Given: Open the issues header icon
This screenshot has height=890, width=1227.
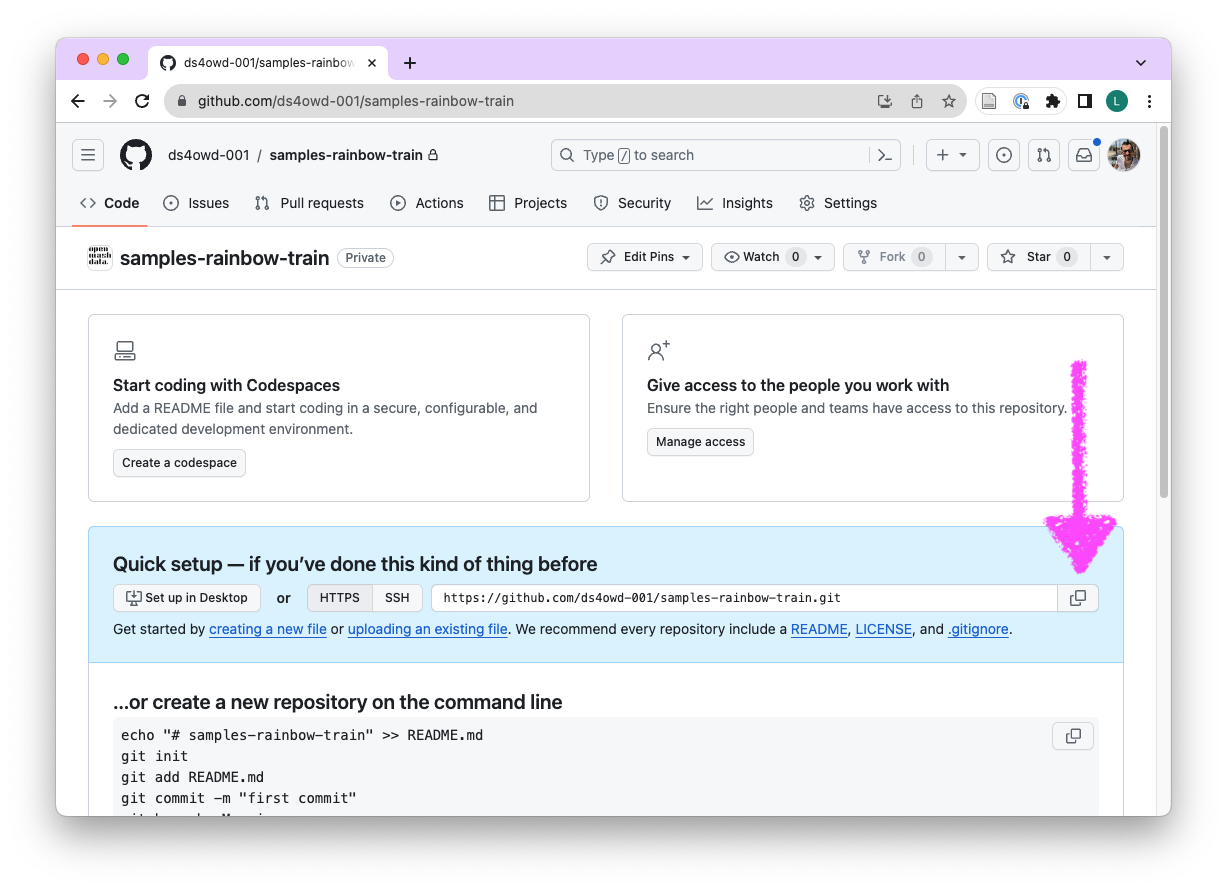Looking at the screenshot, I should click(1004, 155).
